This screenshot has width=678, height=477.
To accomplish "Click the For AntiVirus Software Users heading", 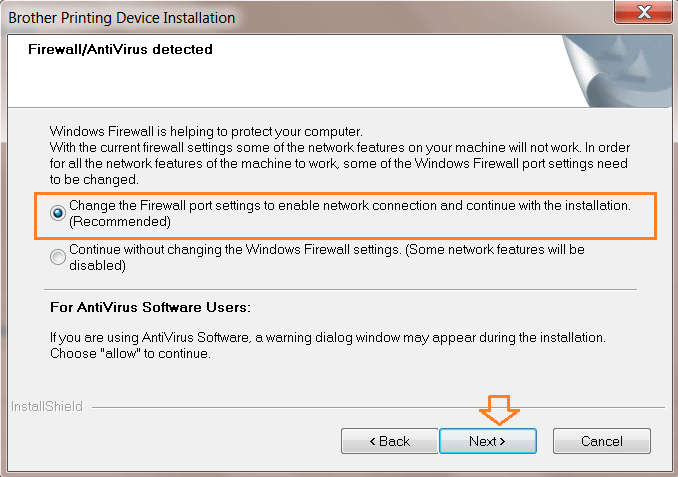I will (150, 306).
